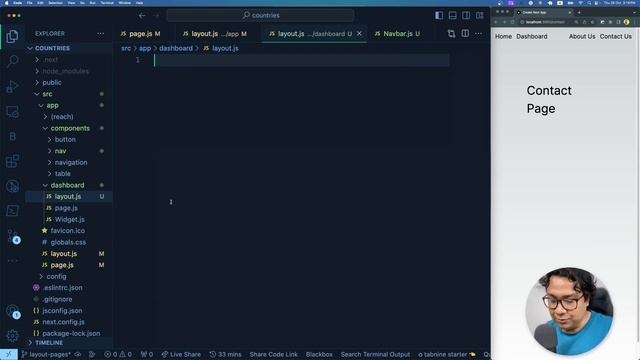
Task: Expand the navigation folder
Action: [71, 162]
